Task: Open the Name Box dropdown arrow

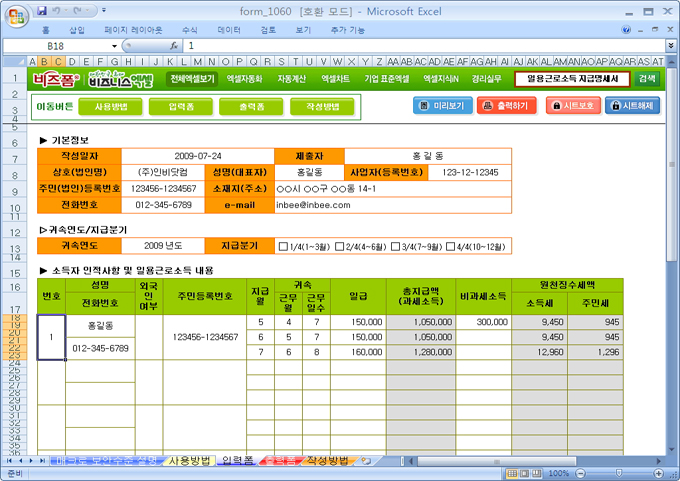Action: [x=114, y=46]
